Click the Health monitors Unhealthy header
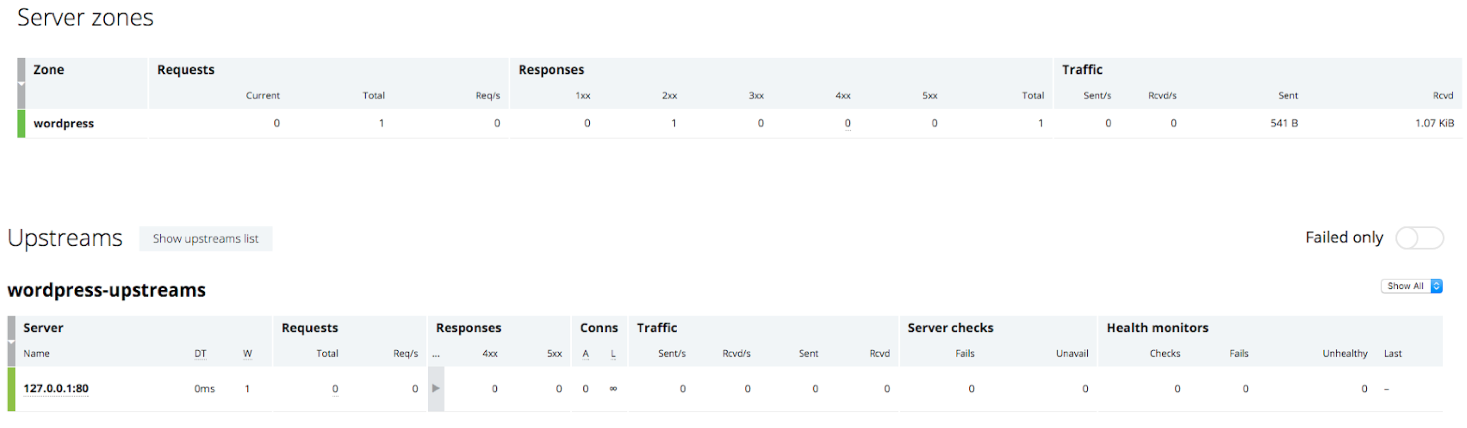The width and height of the screenshot is (1467, 428). point(1345,354)
